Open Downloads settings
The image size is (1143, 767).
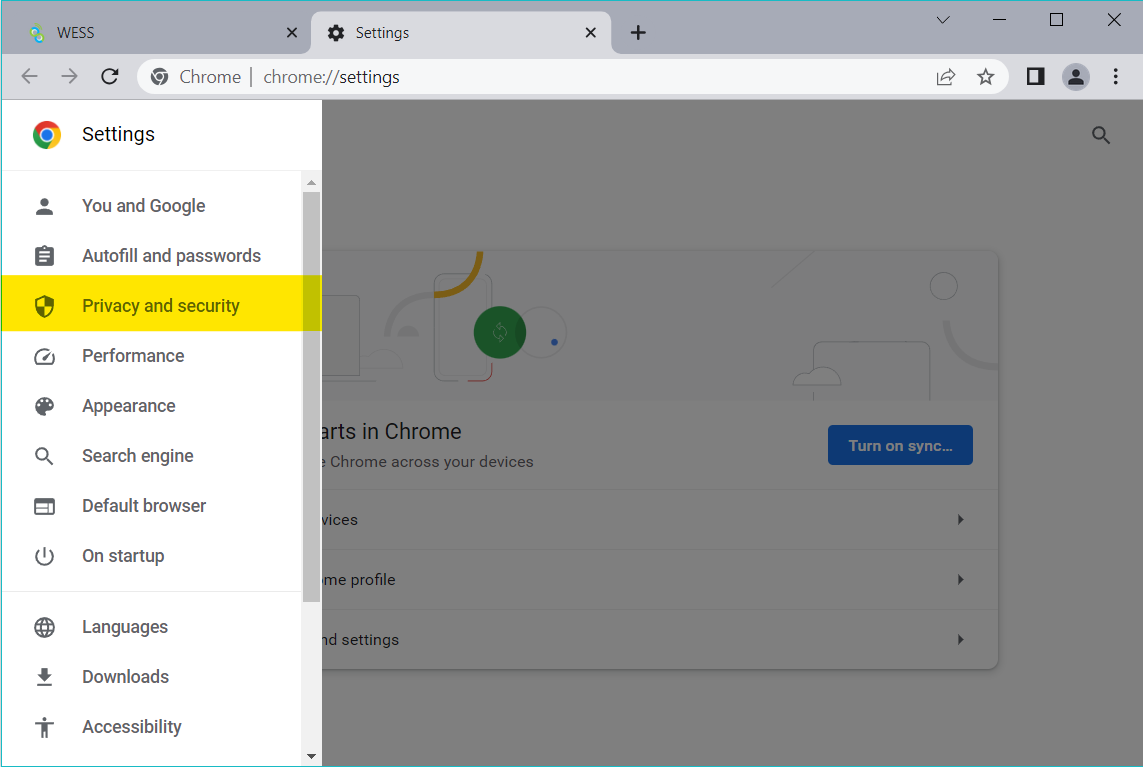pos(152,677)
